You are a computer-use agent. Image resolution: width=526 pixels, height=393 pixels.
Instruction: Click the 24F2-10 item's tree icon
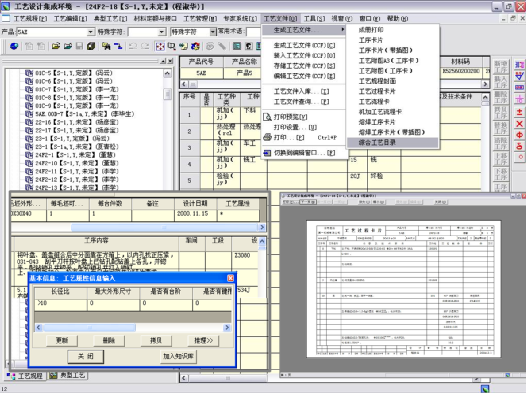[x=29, y=163]
